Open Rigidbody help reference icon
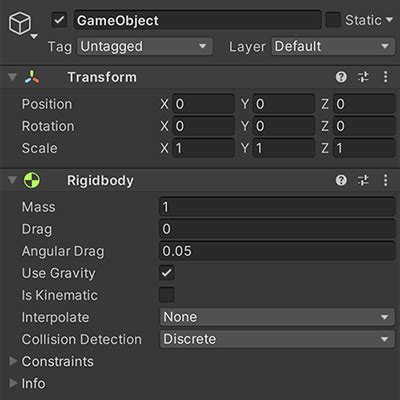 [x=341, y=180]
